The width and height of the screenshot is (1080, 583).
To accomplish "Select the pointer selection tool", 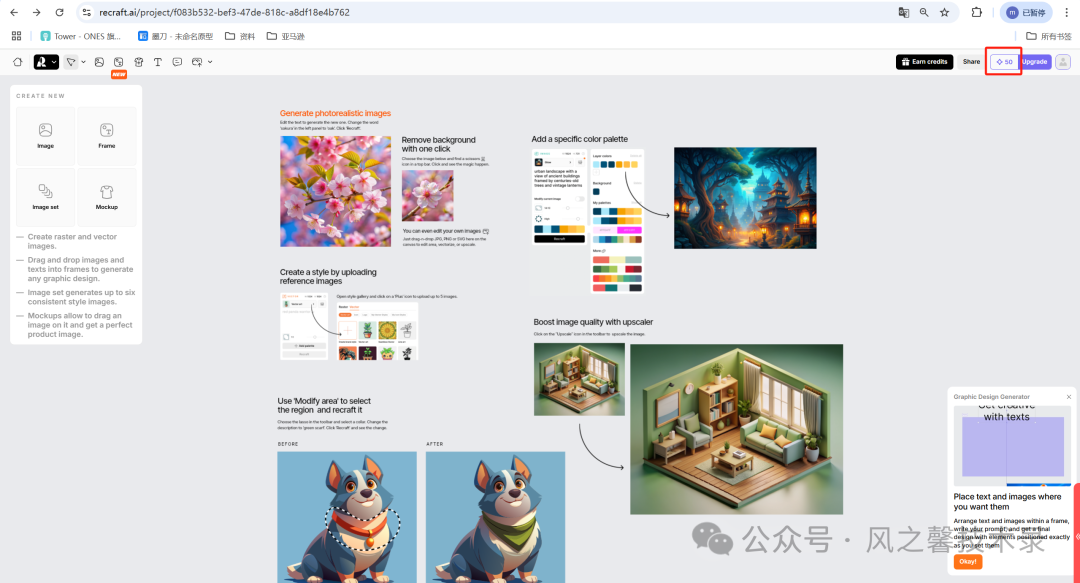I will (x=71, y=62).
